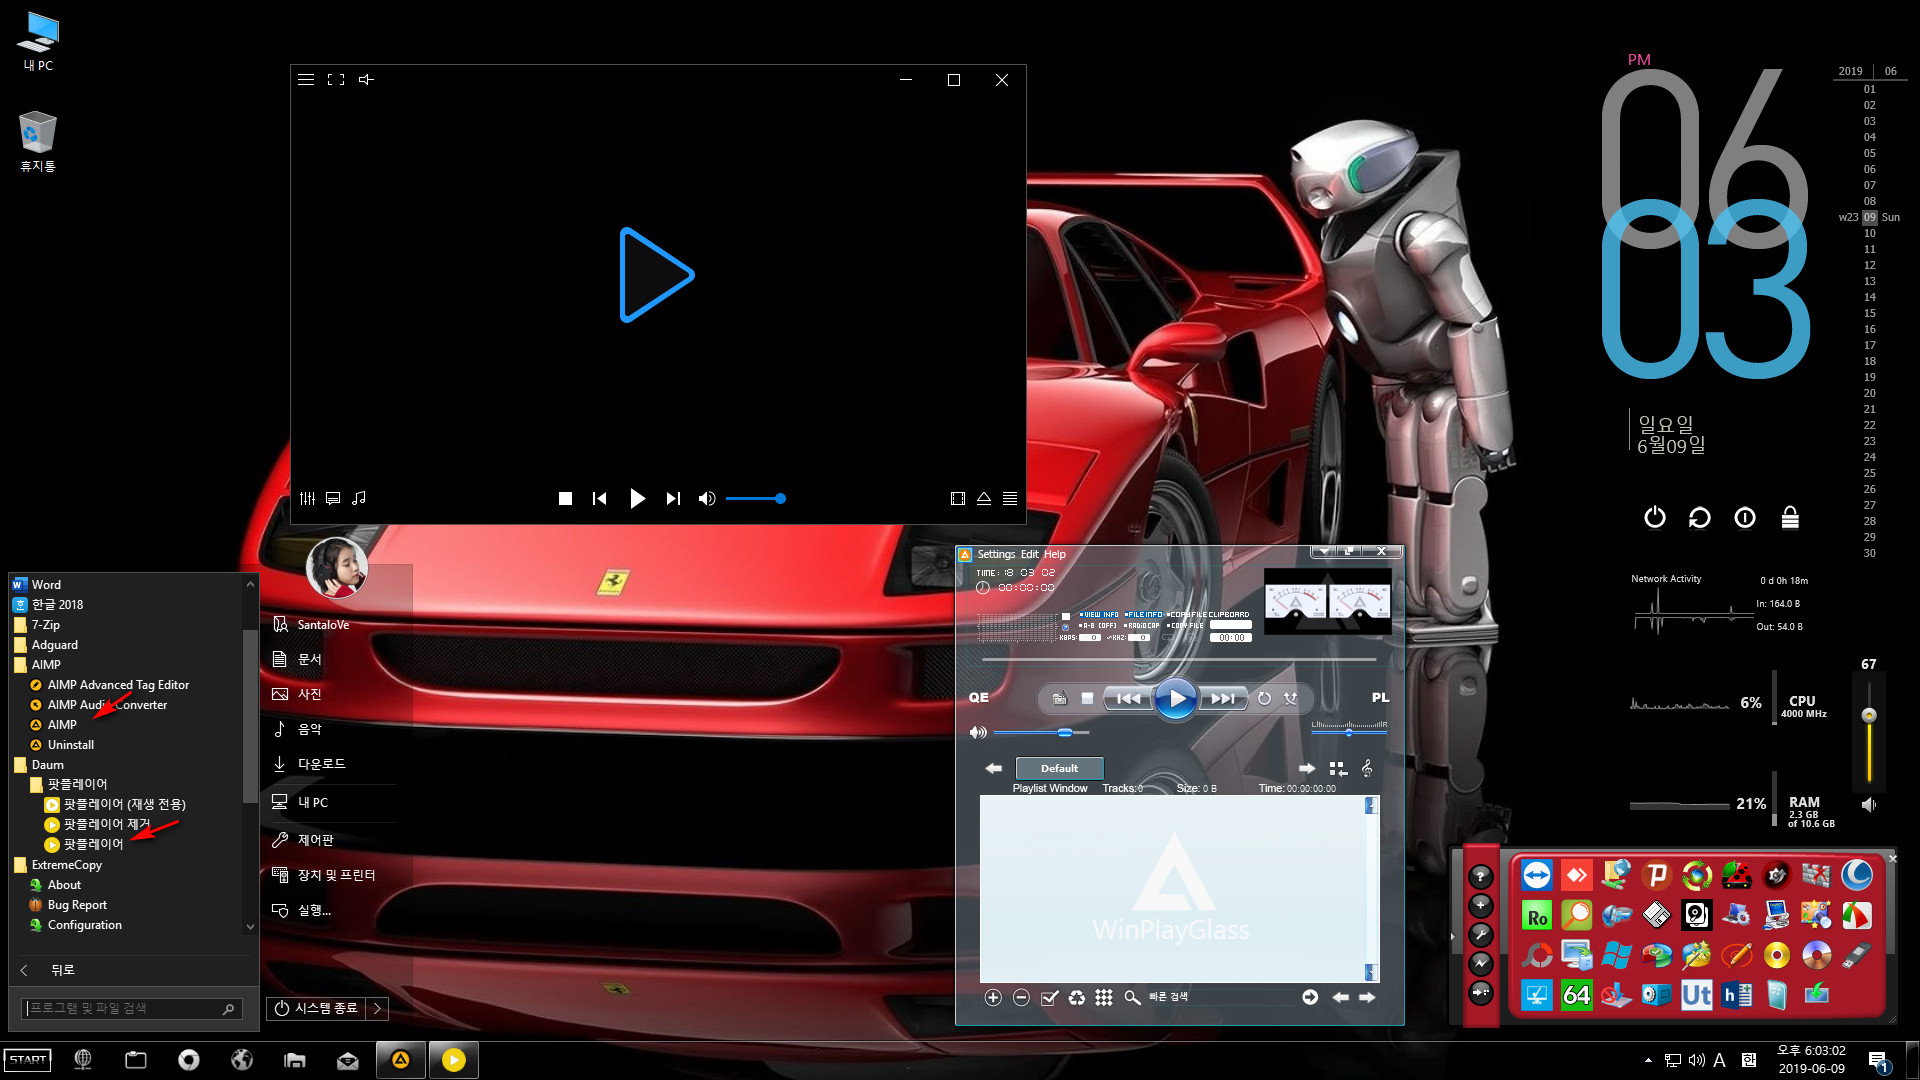Viewport: 1920px width, 1080px height.
Task: Toggle A-B repeat option in AIMP
Action: coord(1097,626)
